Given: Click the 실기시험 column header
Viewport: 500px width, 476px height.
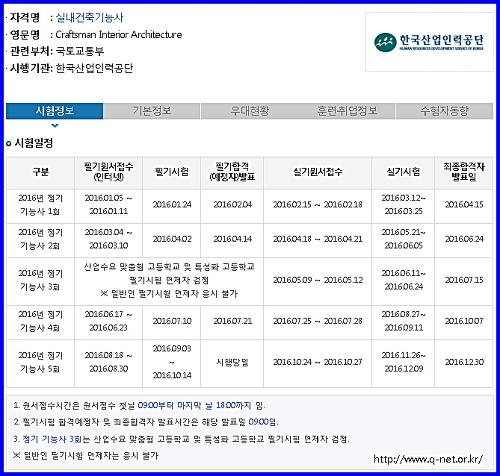Looking at the screenshot, I should (403, 172).
